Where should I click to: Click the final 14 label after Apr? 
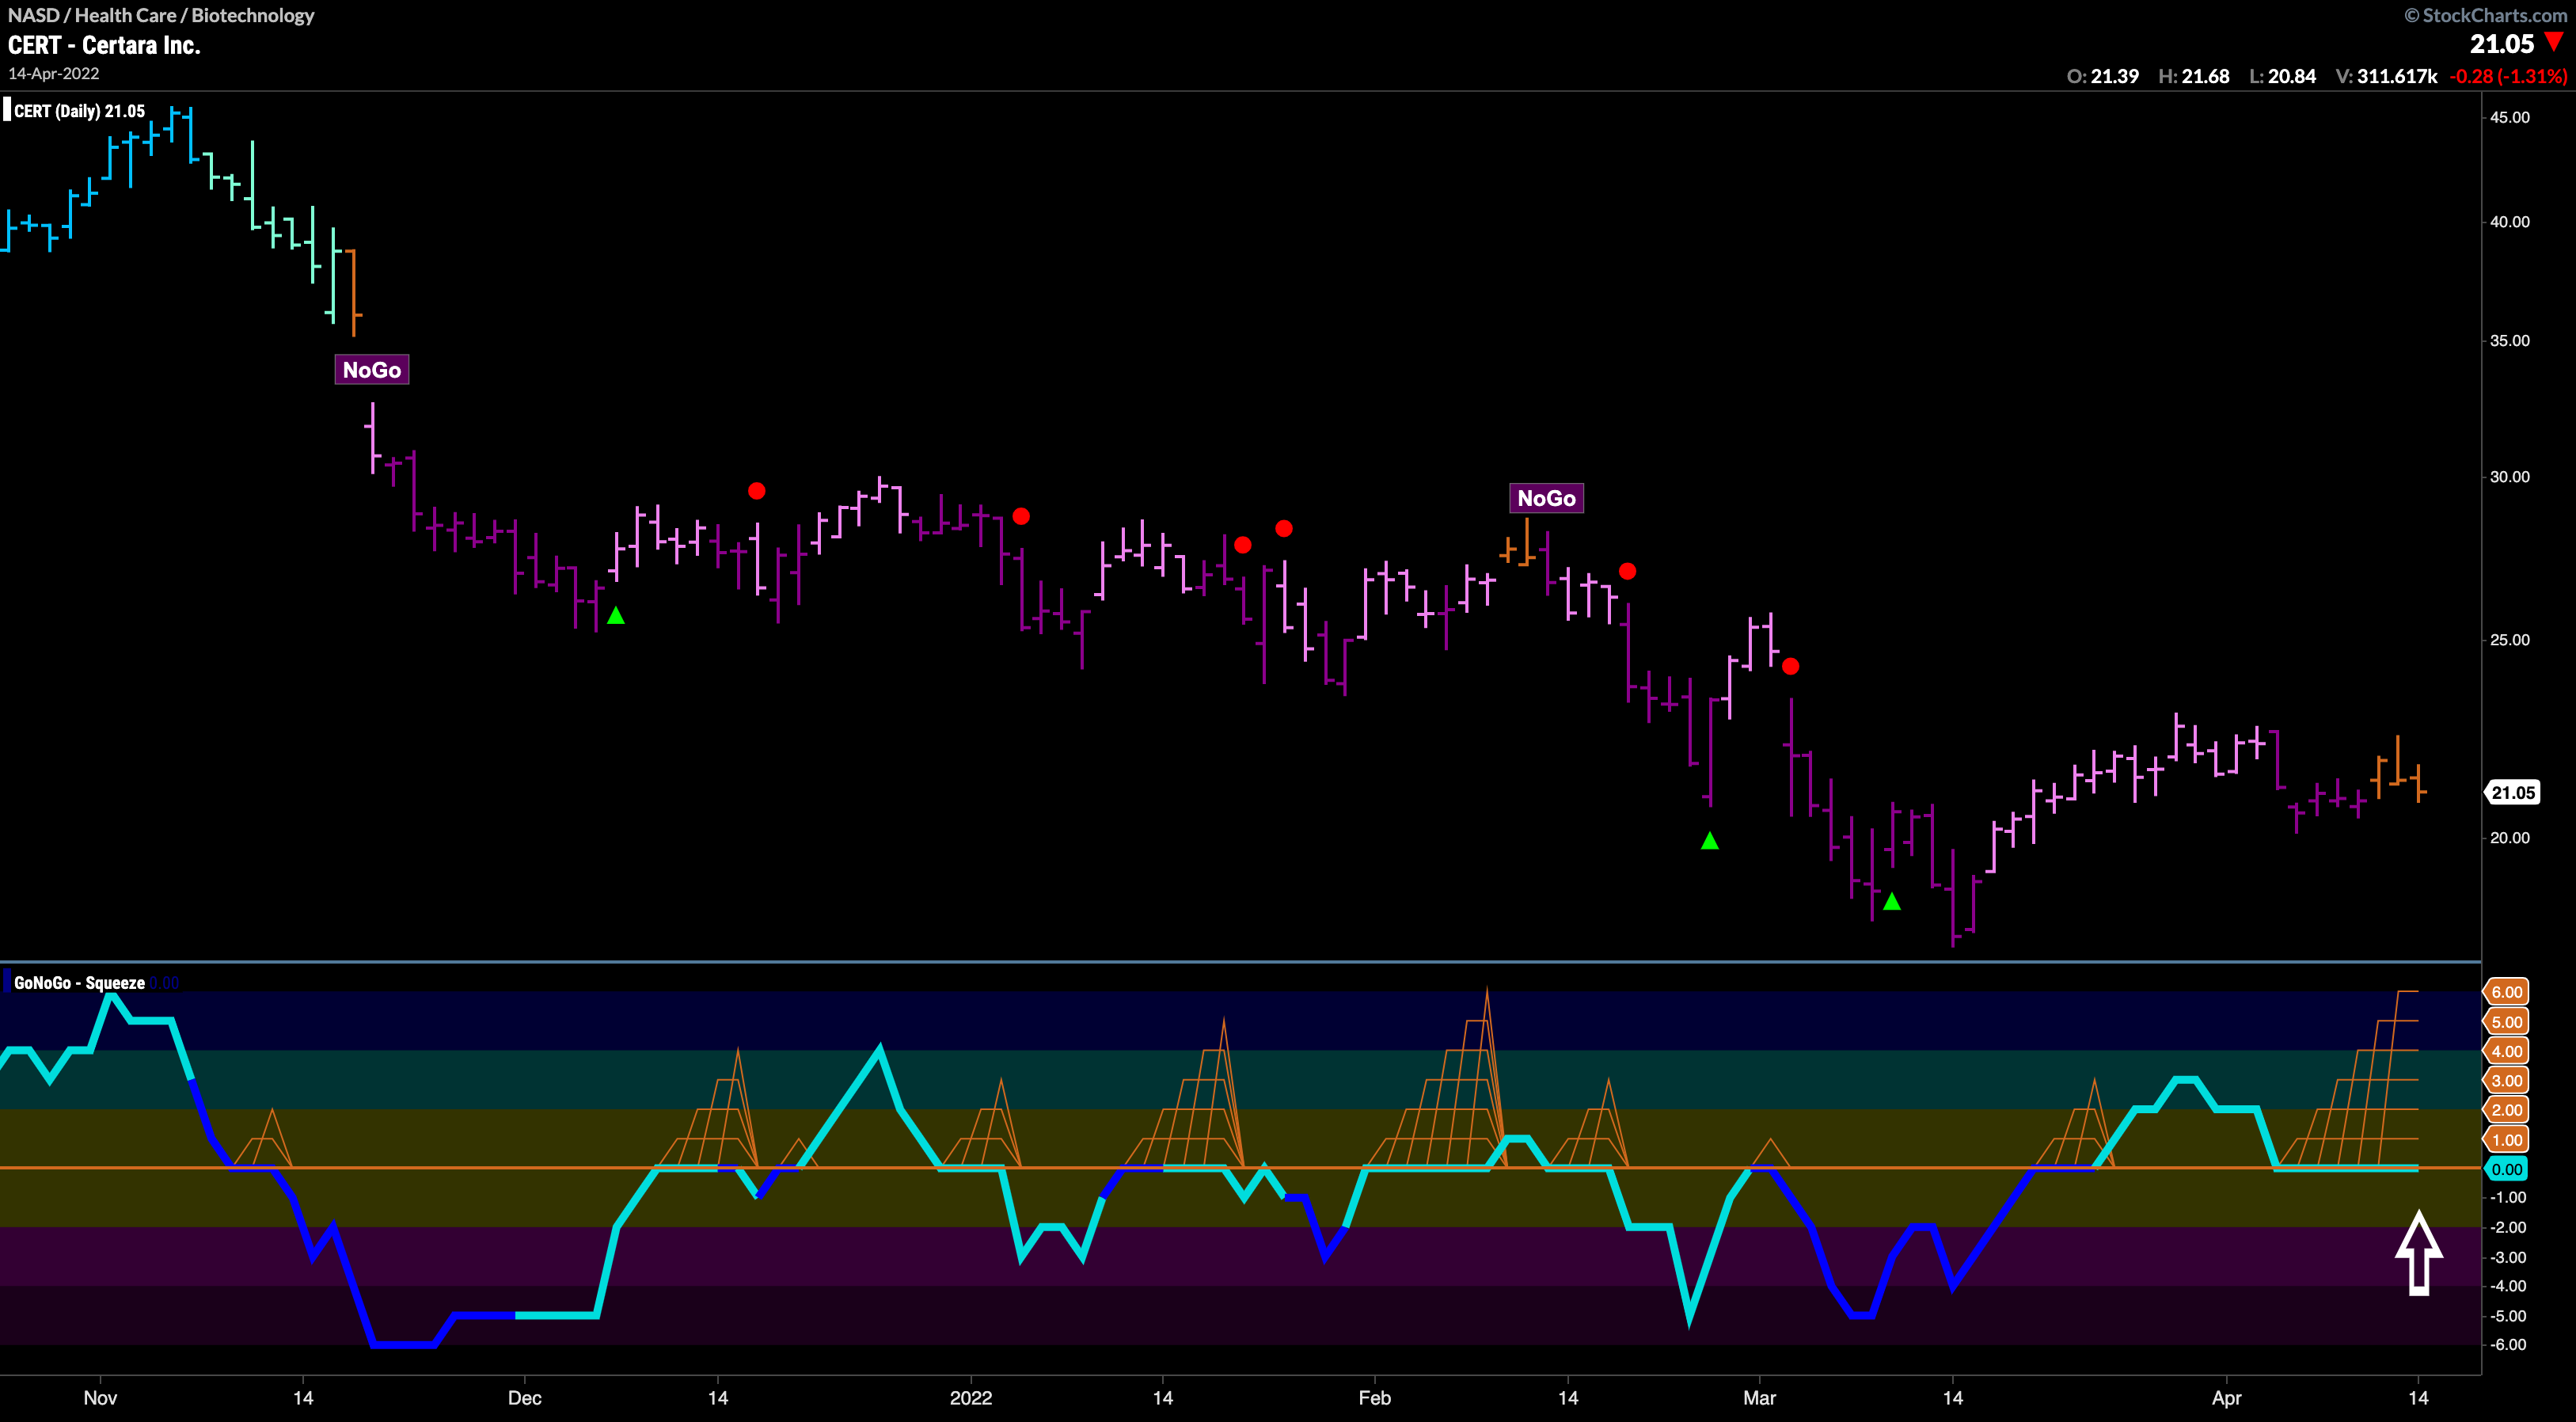tap(2418, 1398)
